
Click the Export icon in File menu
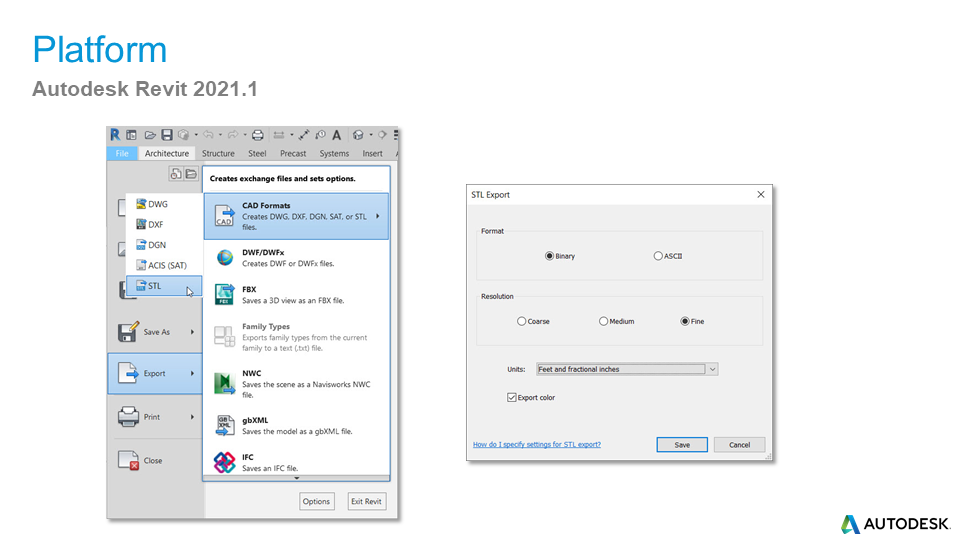(x=128, y=373)
